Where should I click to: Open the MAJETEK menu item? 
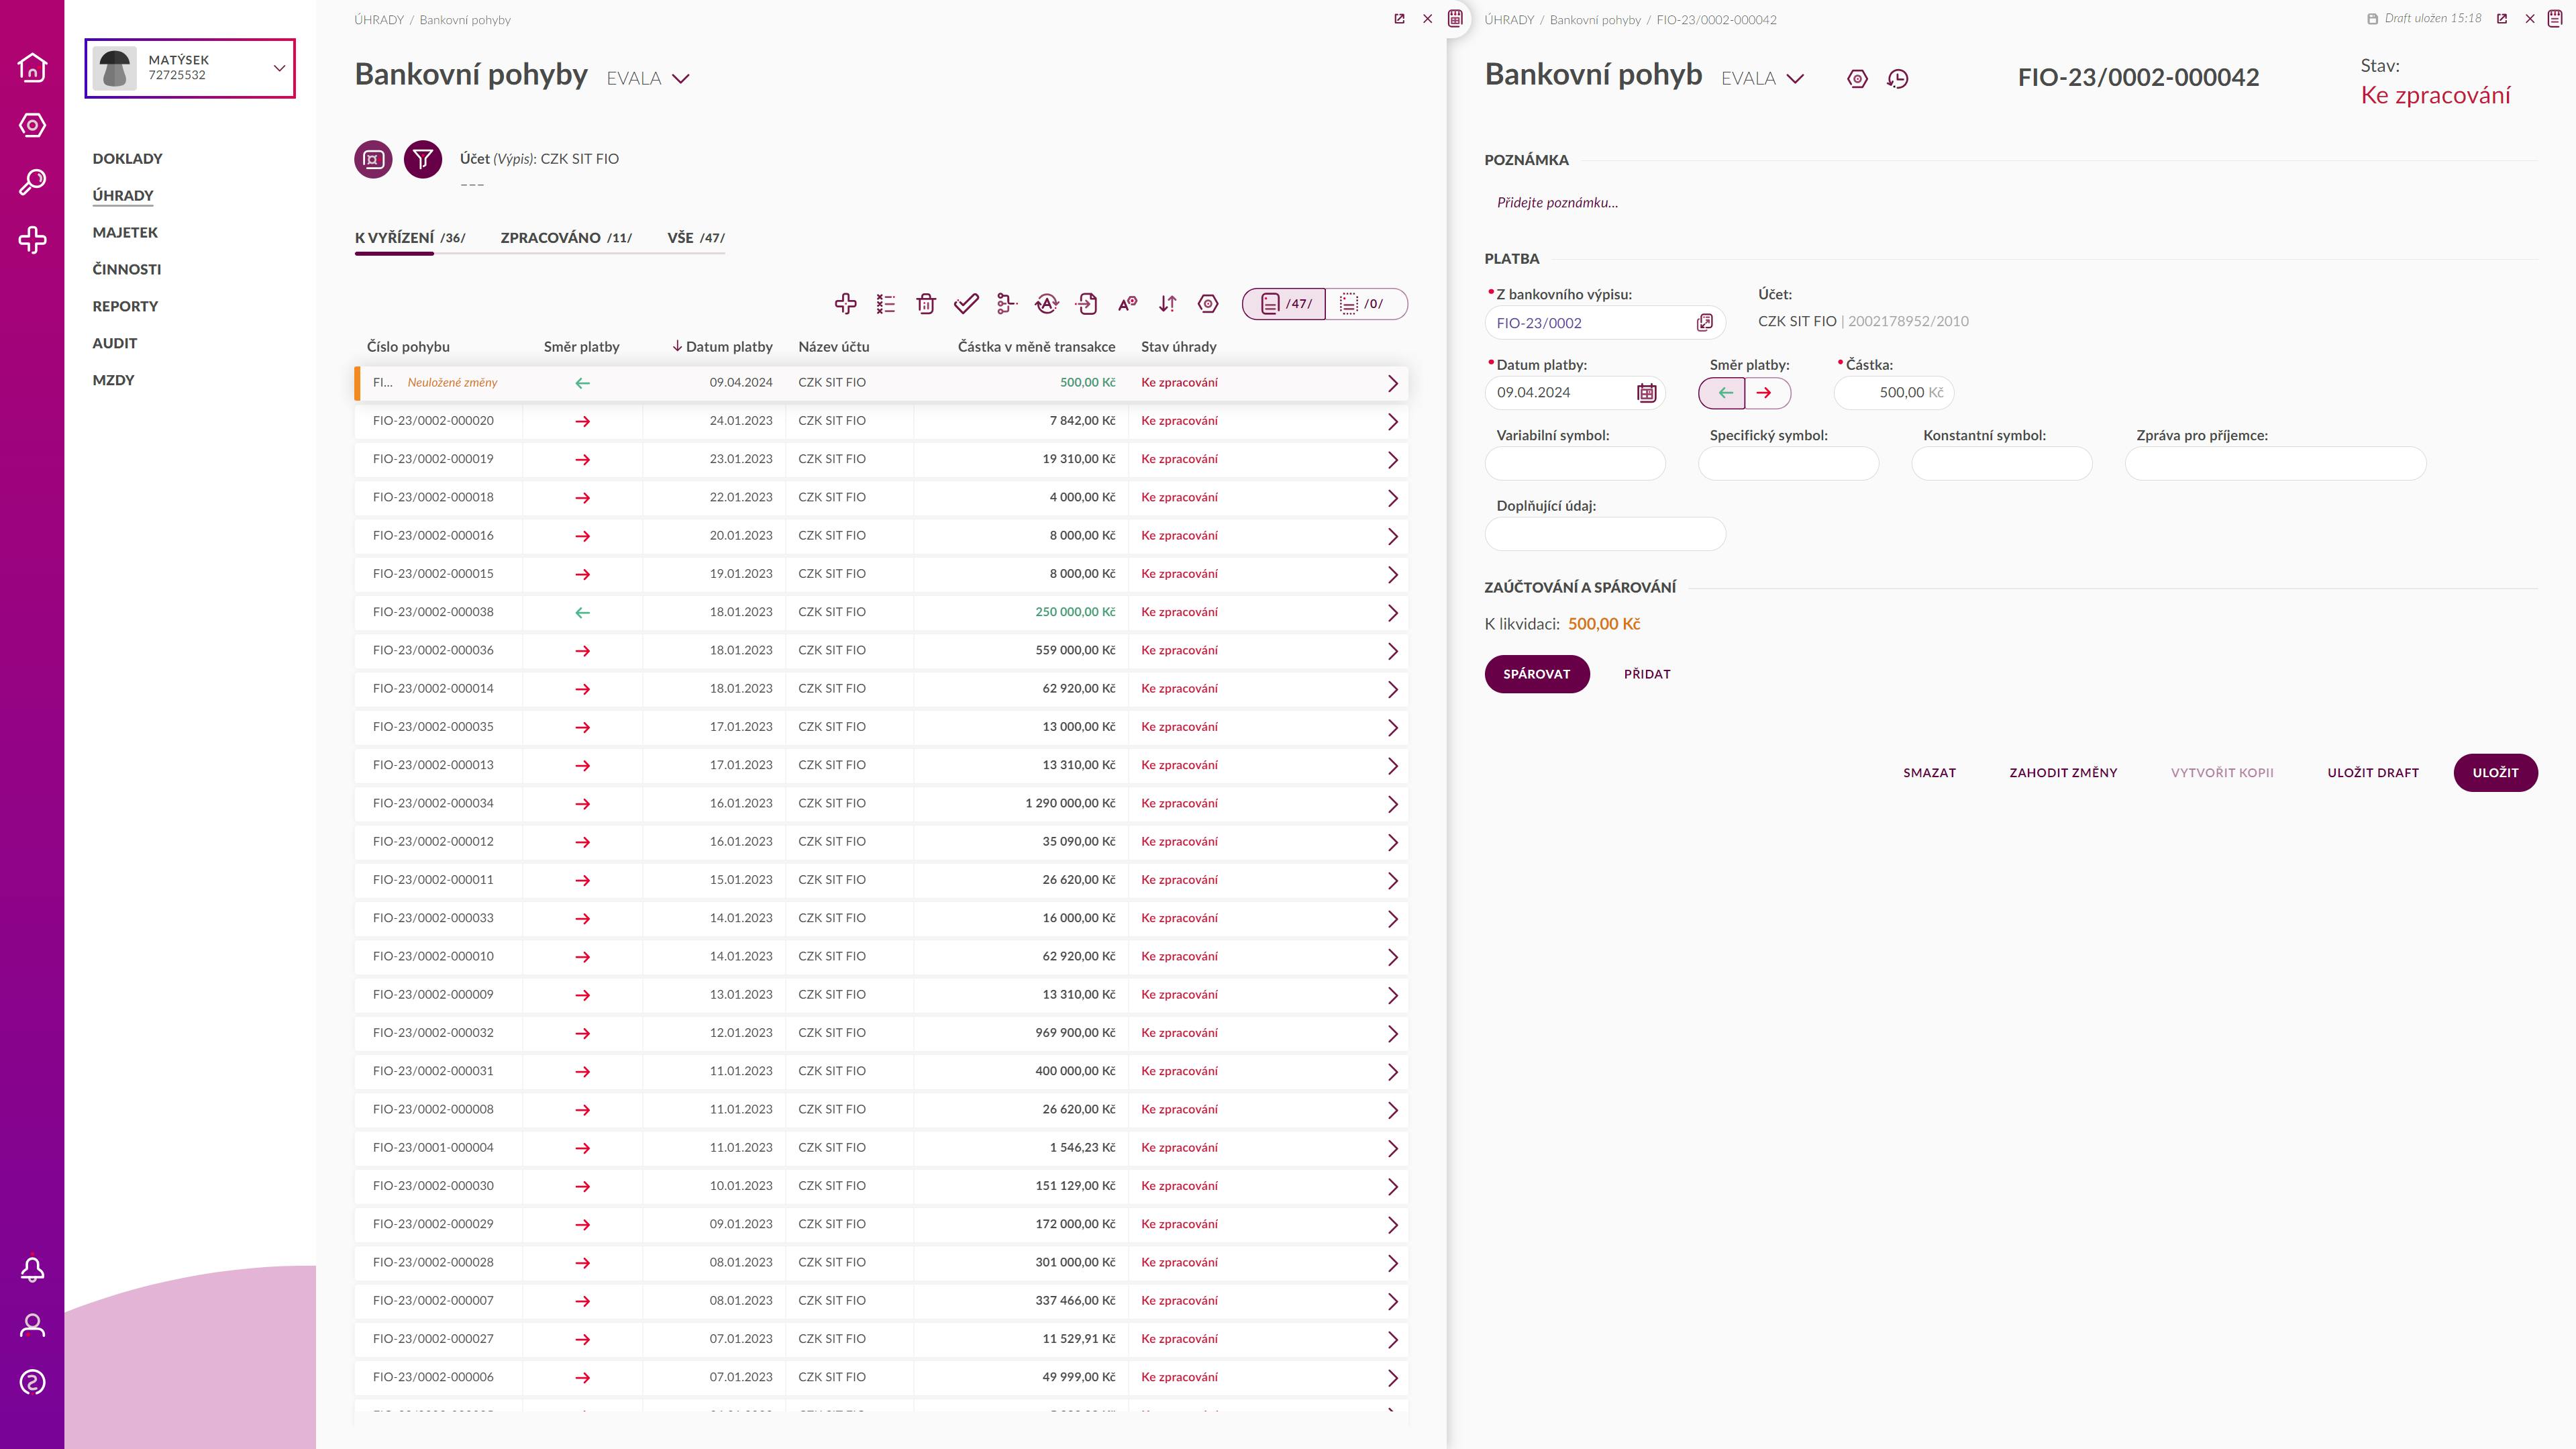(x=125, y=232)
